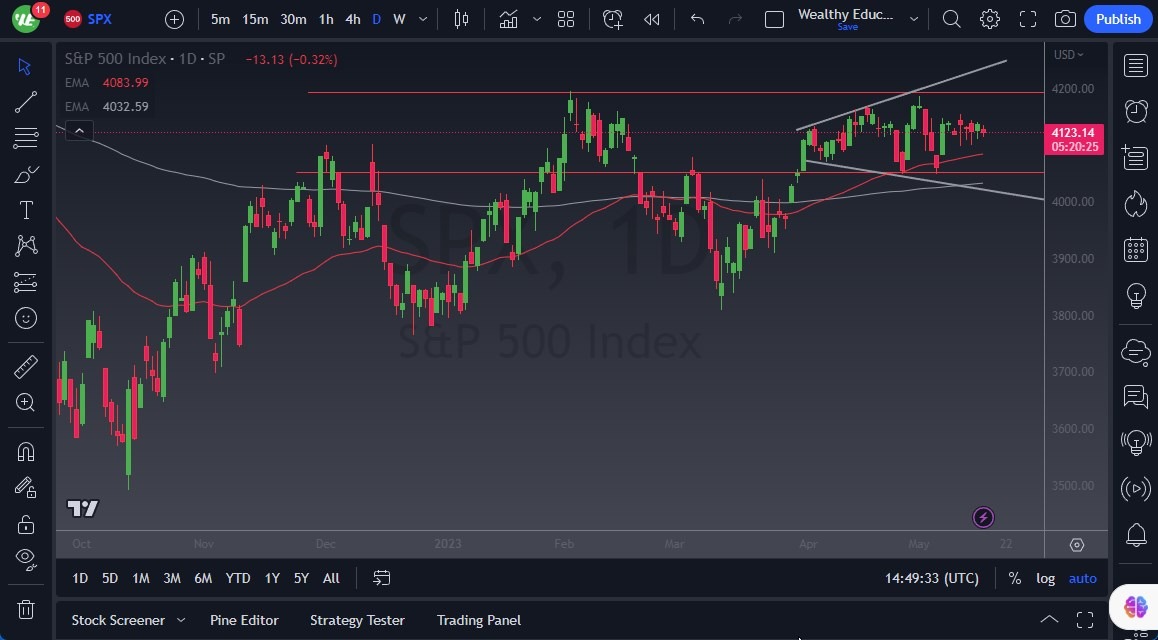
Task: Open the chat speech bubbles panel
Action: click(1136, 396)
